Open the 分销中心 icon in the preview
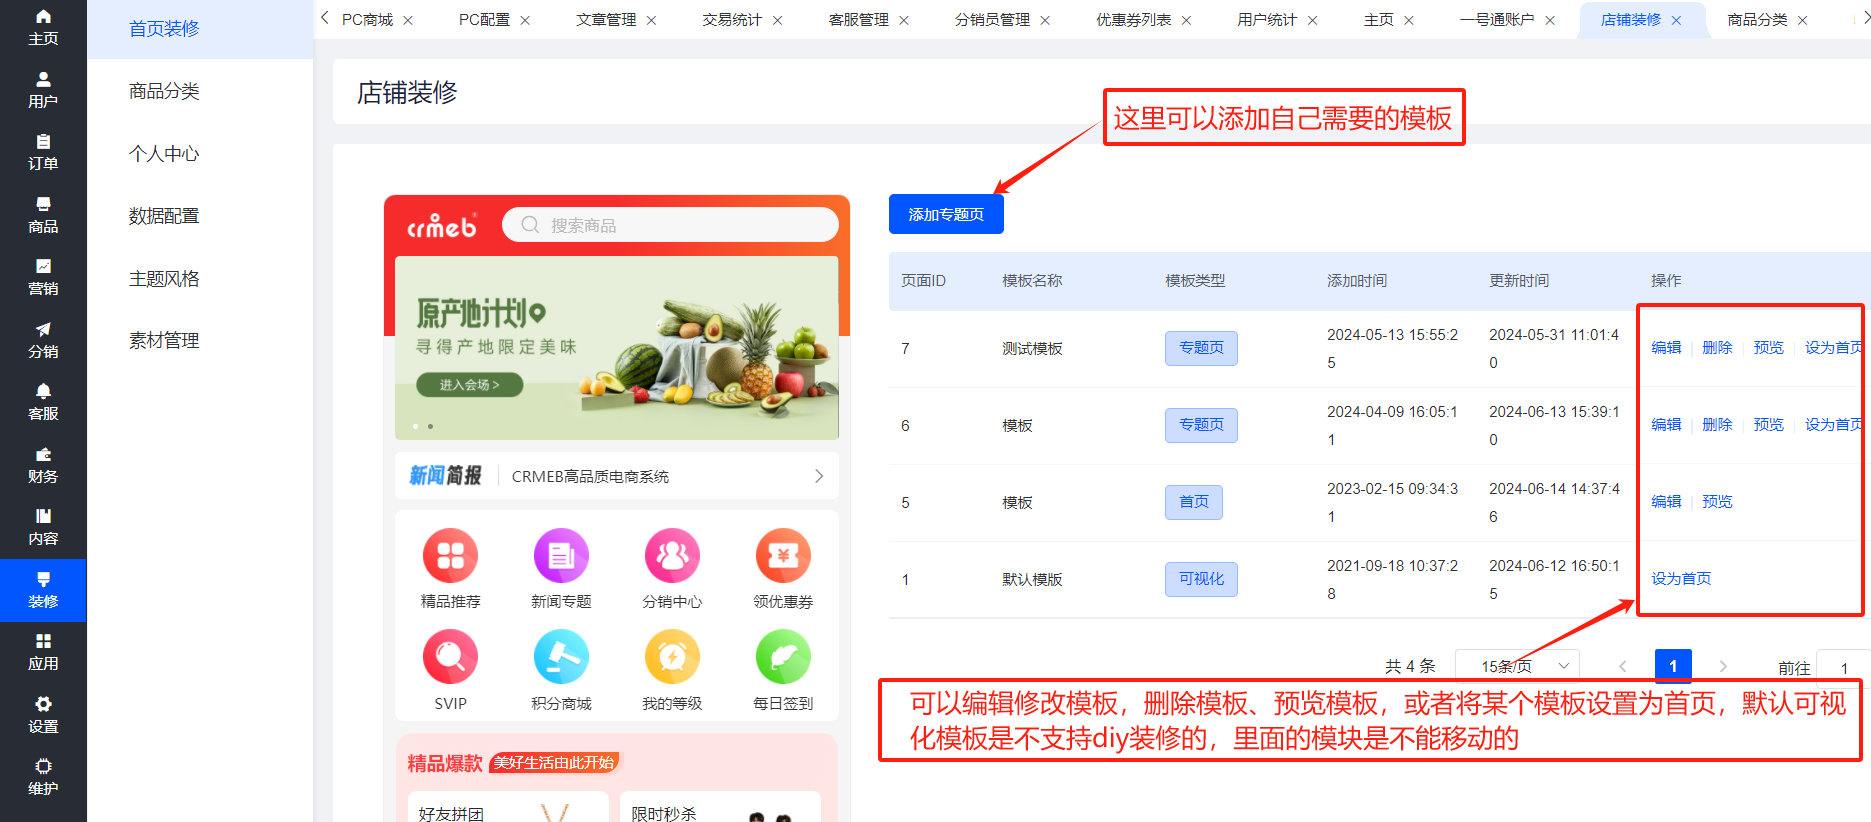 coord(672,556)
